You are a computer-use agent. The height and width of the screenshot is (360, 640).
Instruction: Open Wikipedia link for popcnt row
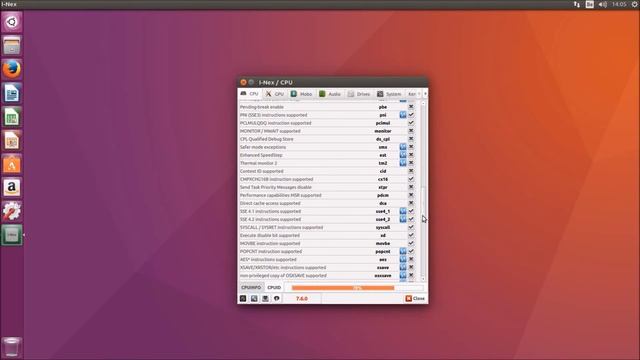click(x=402, y=251)
